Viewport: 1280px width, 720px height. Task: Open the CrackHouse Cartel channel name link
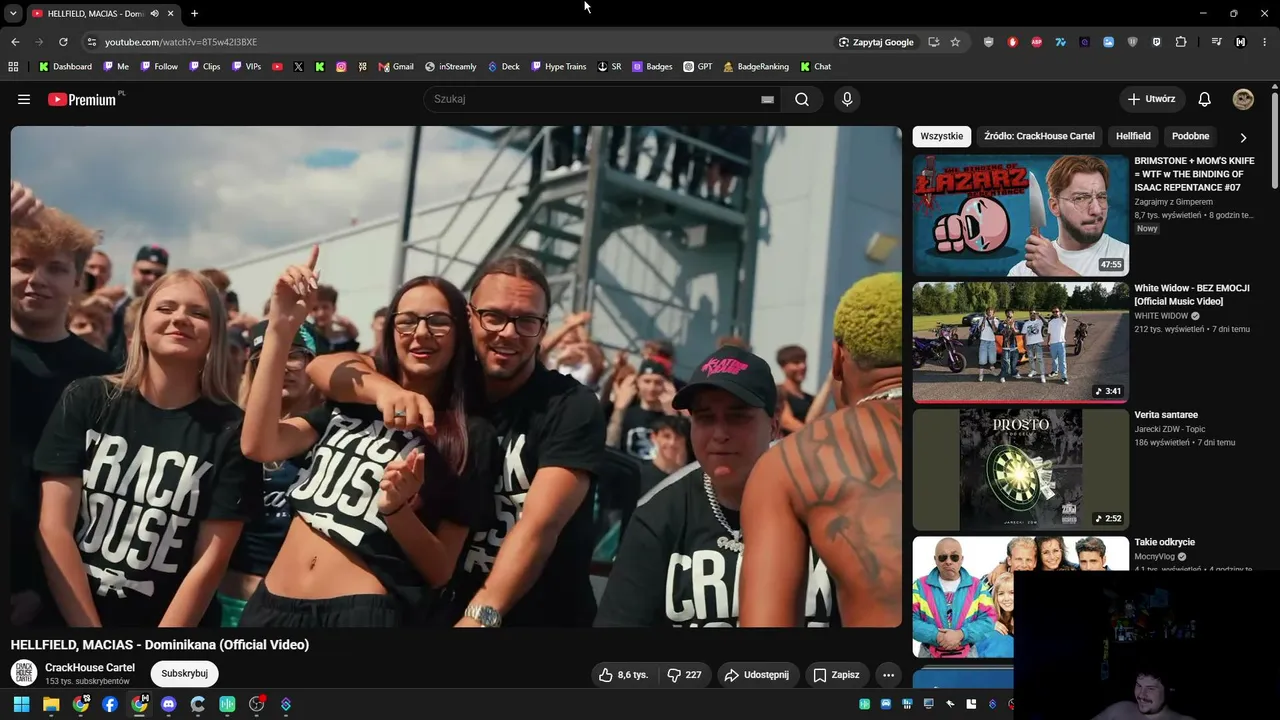tap(90, 668)
